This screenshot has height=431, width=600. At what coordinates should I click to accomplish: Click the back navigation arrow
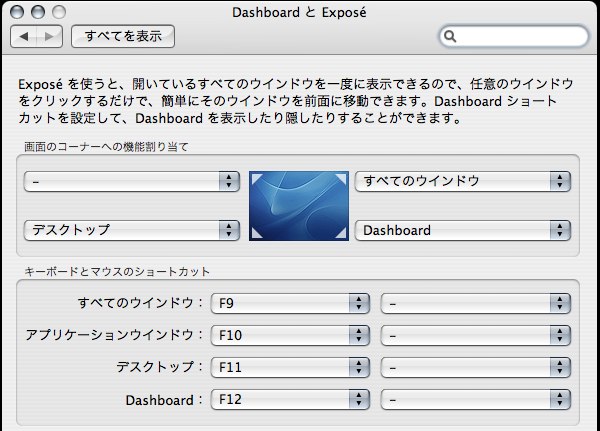point(24,36)
